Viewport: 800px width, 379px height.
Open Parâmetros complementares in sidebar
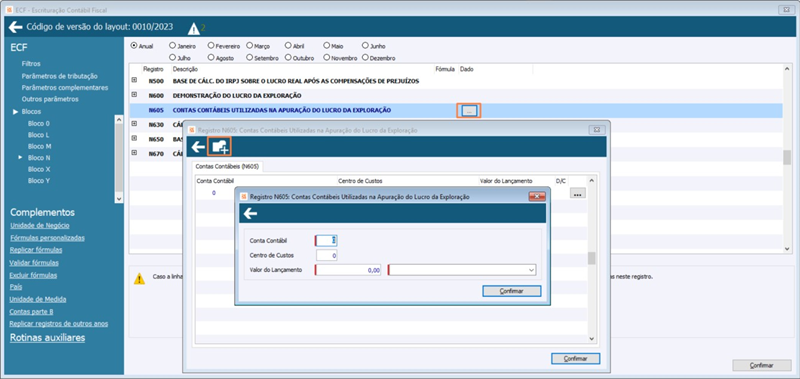(65, 87)
